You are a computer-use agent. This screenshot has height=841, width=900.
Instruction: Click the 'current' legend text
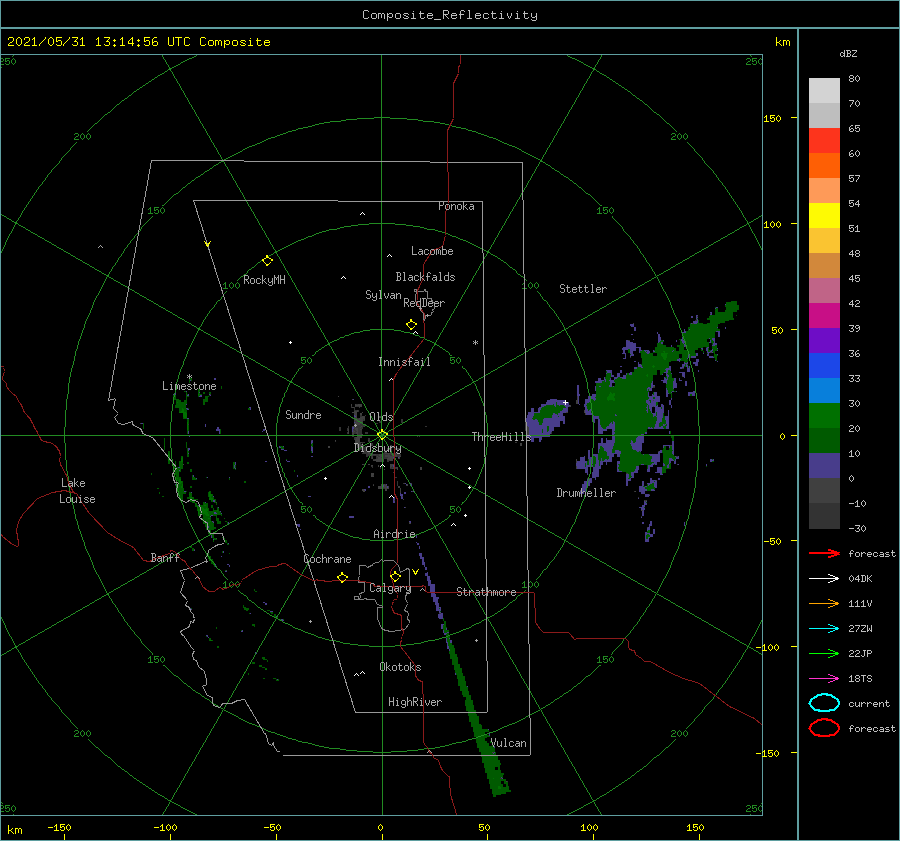click(x=869, y=703)
